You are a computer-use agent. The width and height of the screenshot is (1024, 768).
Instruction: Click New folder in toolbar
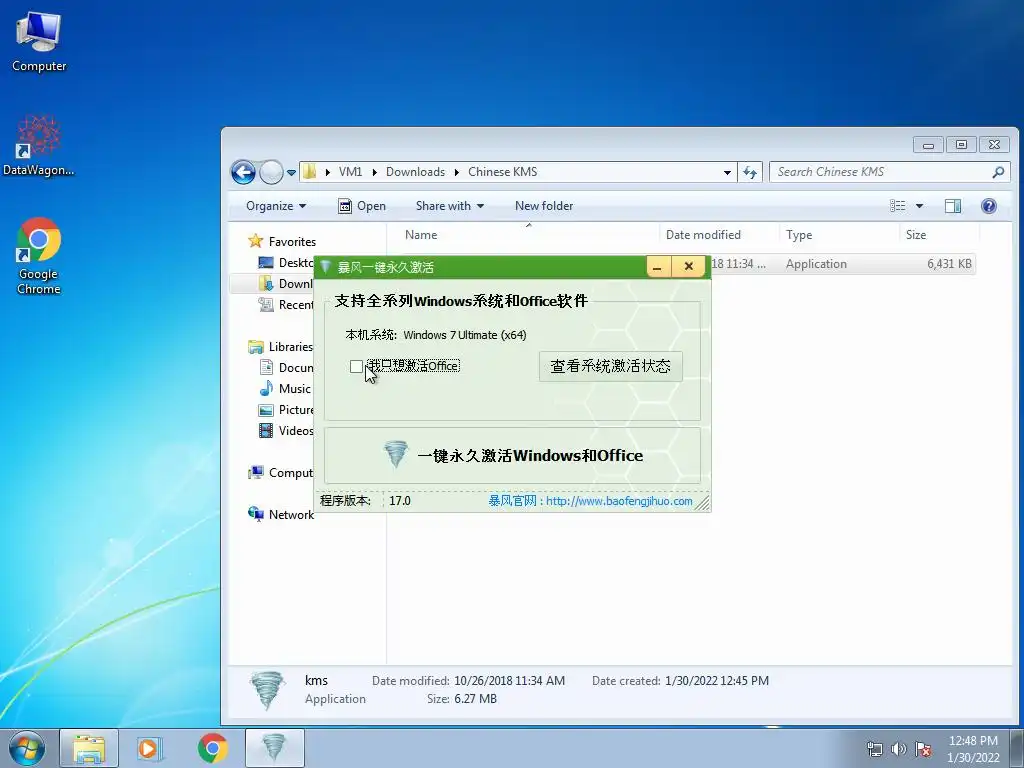544,206
